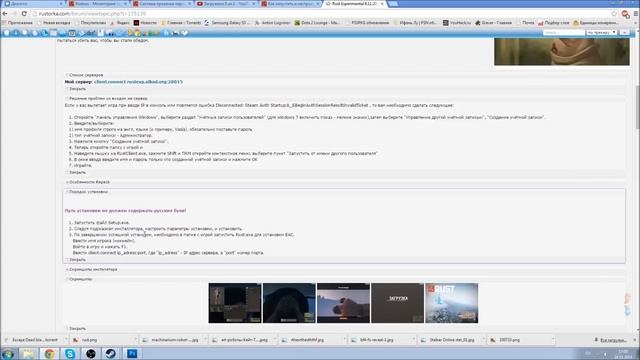640x360 pixels.
Task: Open the Подбор слов bookmark
Action: 553,23
